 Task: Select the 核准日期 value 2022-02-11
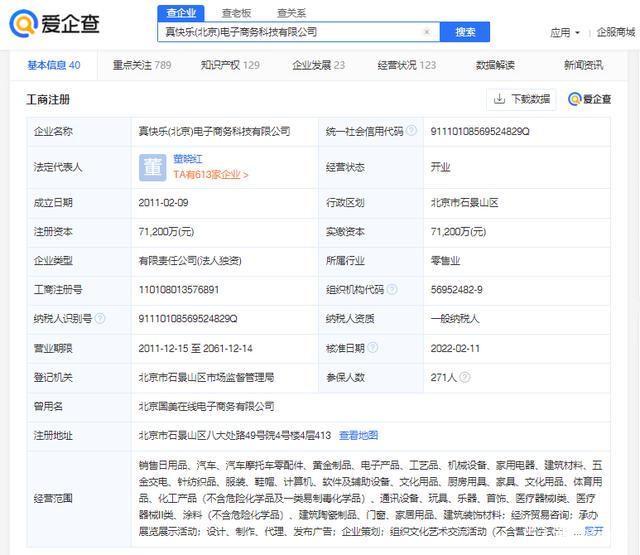click(x=455, y=349)
